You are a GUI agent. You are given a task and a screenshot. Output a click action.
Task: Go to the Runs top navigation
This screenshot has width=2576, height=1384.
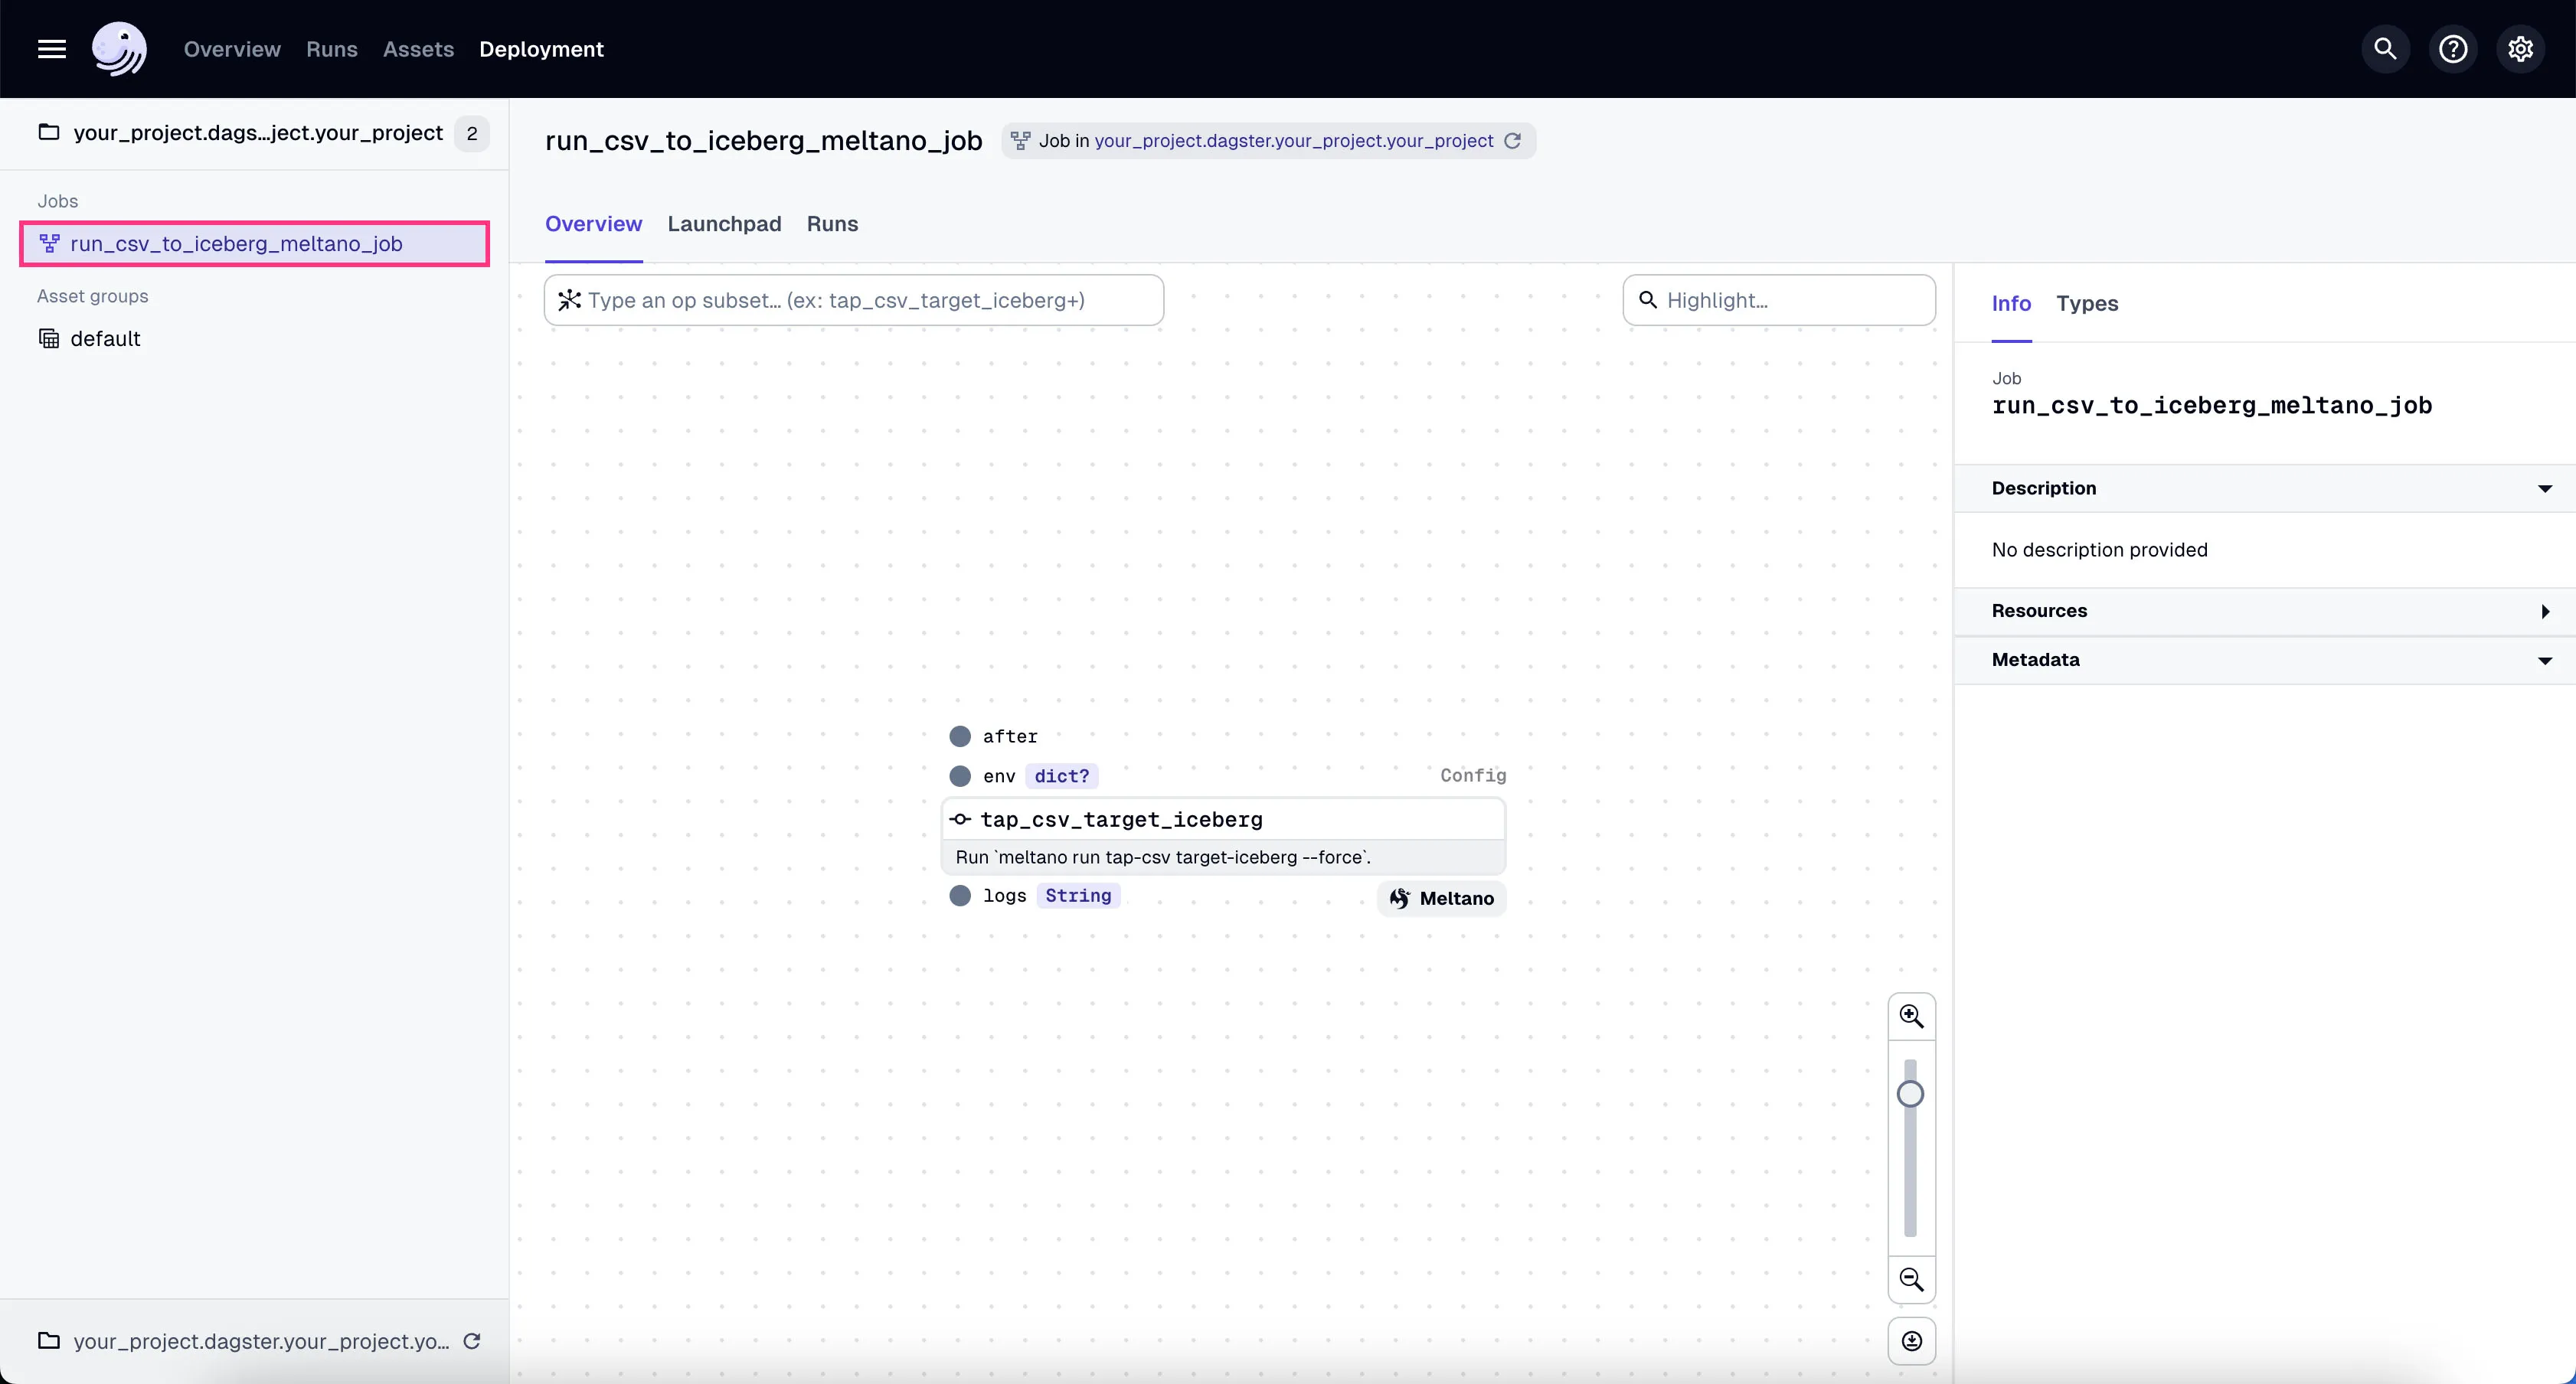pos(332,49)
